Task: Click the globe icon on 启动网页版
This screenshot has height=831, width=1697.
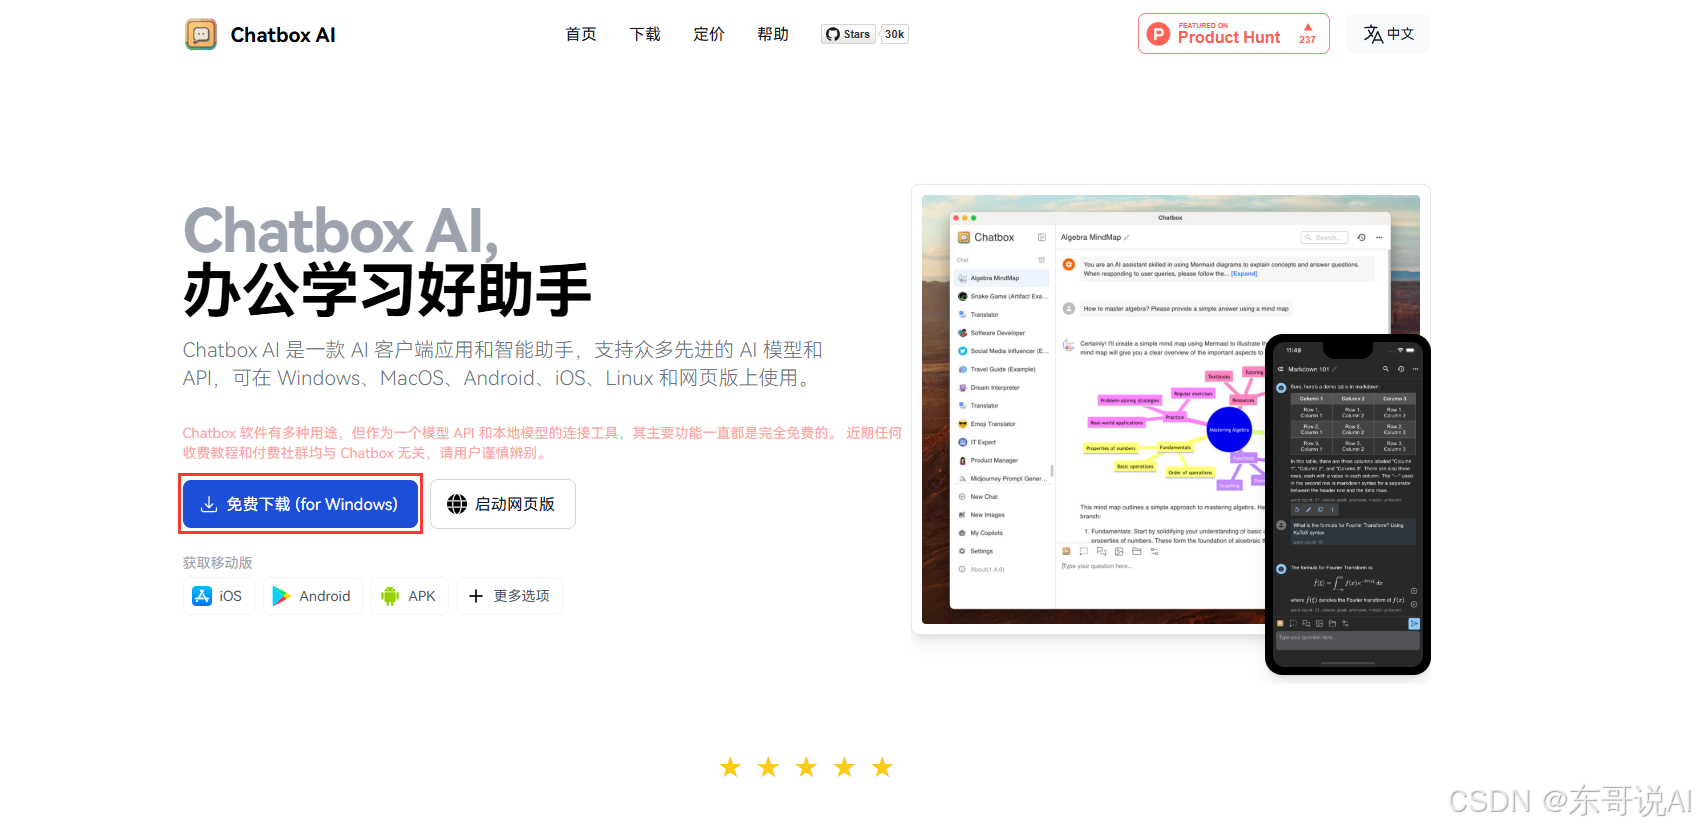Action: [x=457, y=504]
